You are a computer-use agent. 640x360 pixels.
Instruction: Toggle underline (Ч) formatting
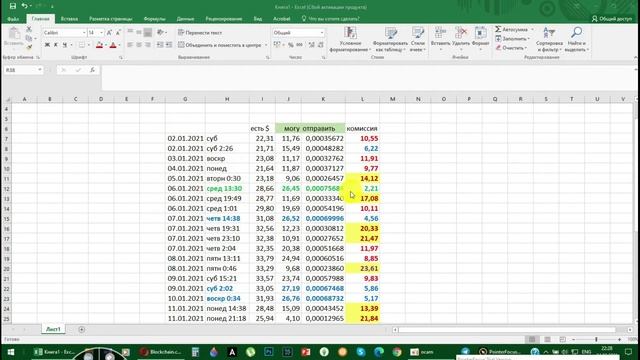(64, 45)
